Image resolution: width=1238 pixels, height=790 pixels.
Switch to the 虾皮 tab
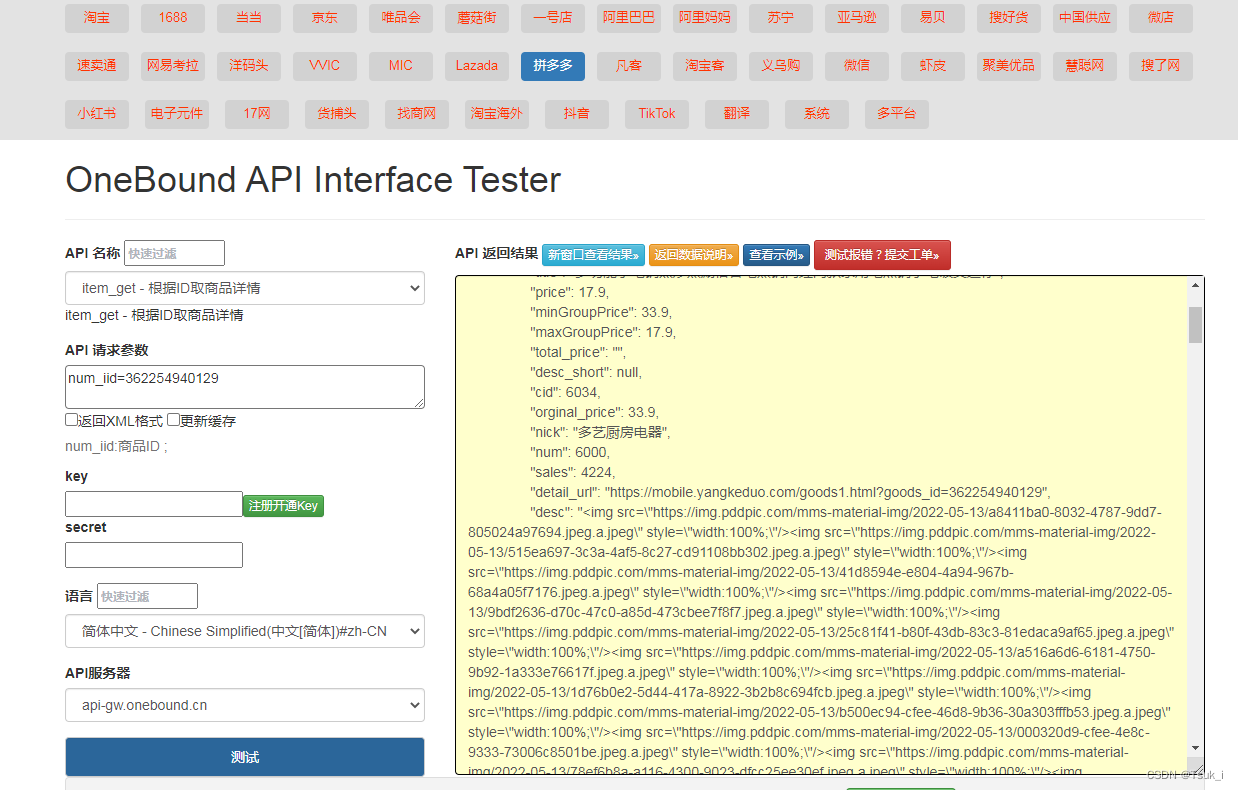[x=933, y=66]
